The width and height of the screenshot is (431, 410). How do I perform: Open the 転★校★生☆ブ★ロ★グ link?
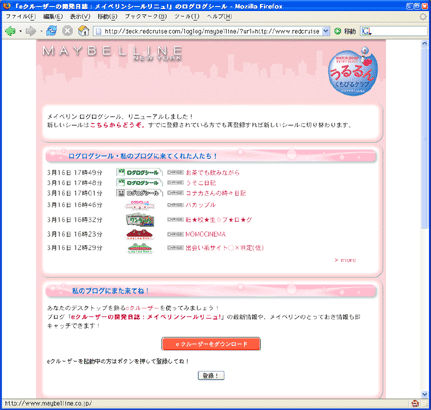coord(219,220)
